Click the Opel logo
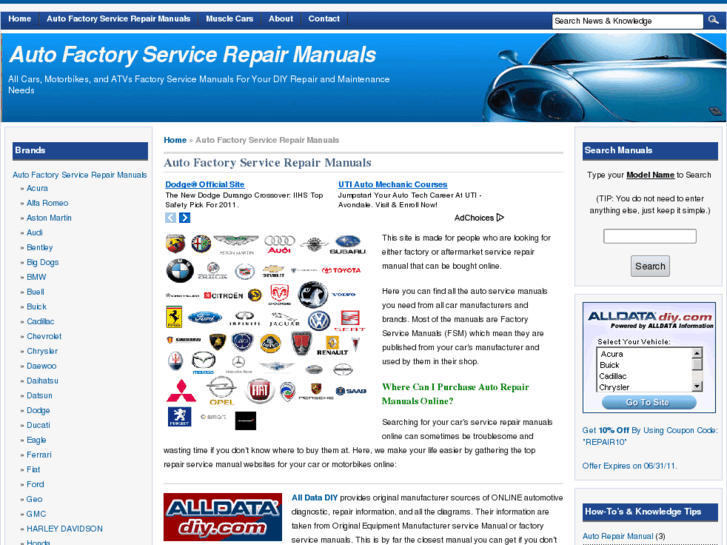Viewport: 727px width, 545px height. [x=221, y=391]
